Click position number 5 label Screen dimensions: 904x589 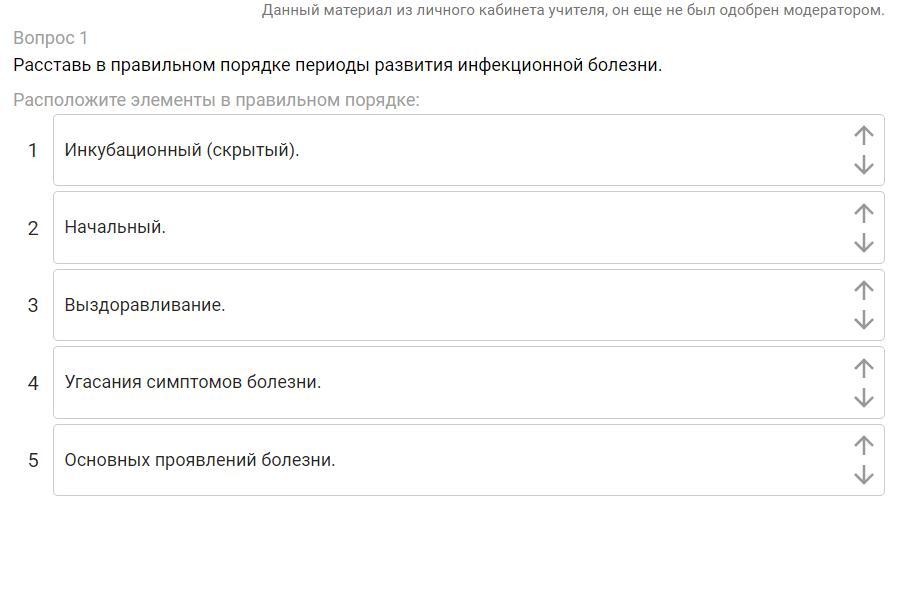click(33, 460)
